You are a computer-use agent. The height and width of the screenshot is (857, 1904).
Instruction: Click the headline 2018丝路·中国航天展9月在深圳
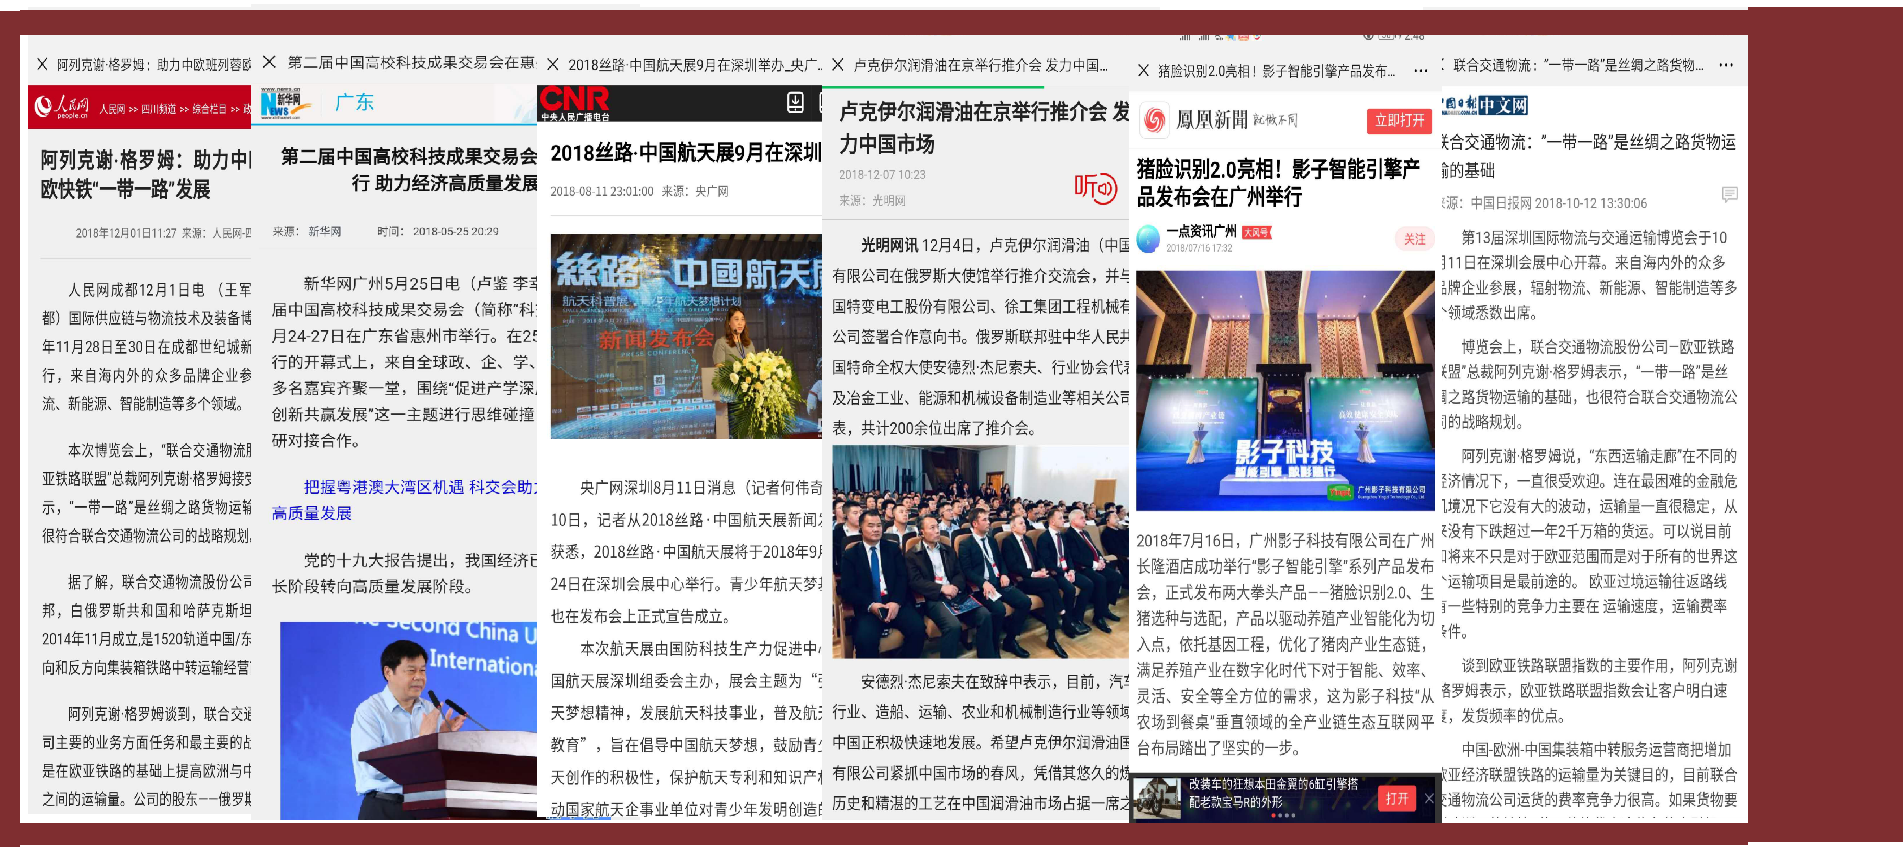pos(686,153)
